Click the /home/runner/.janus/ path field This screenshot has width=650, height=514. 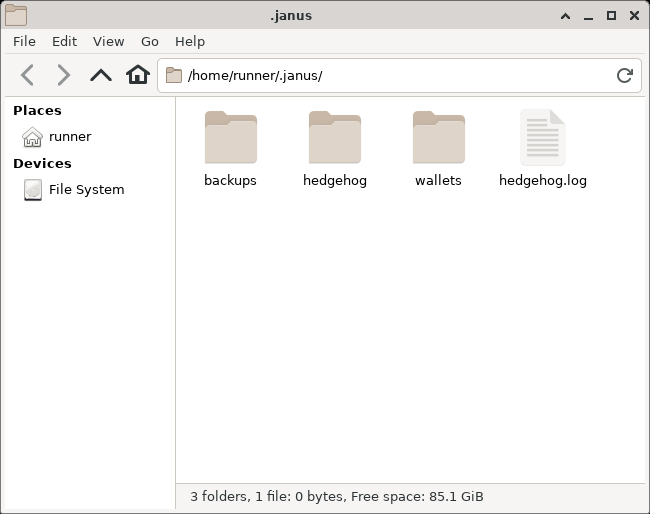[x=399, y=75]
